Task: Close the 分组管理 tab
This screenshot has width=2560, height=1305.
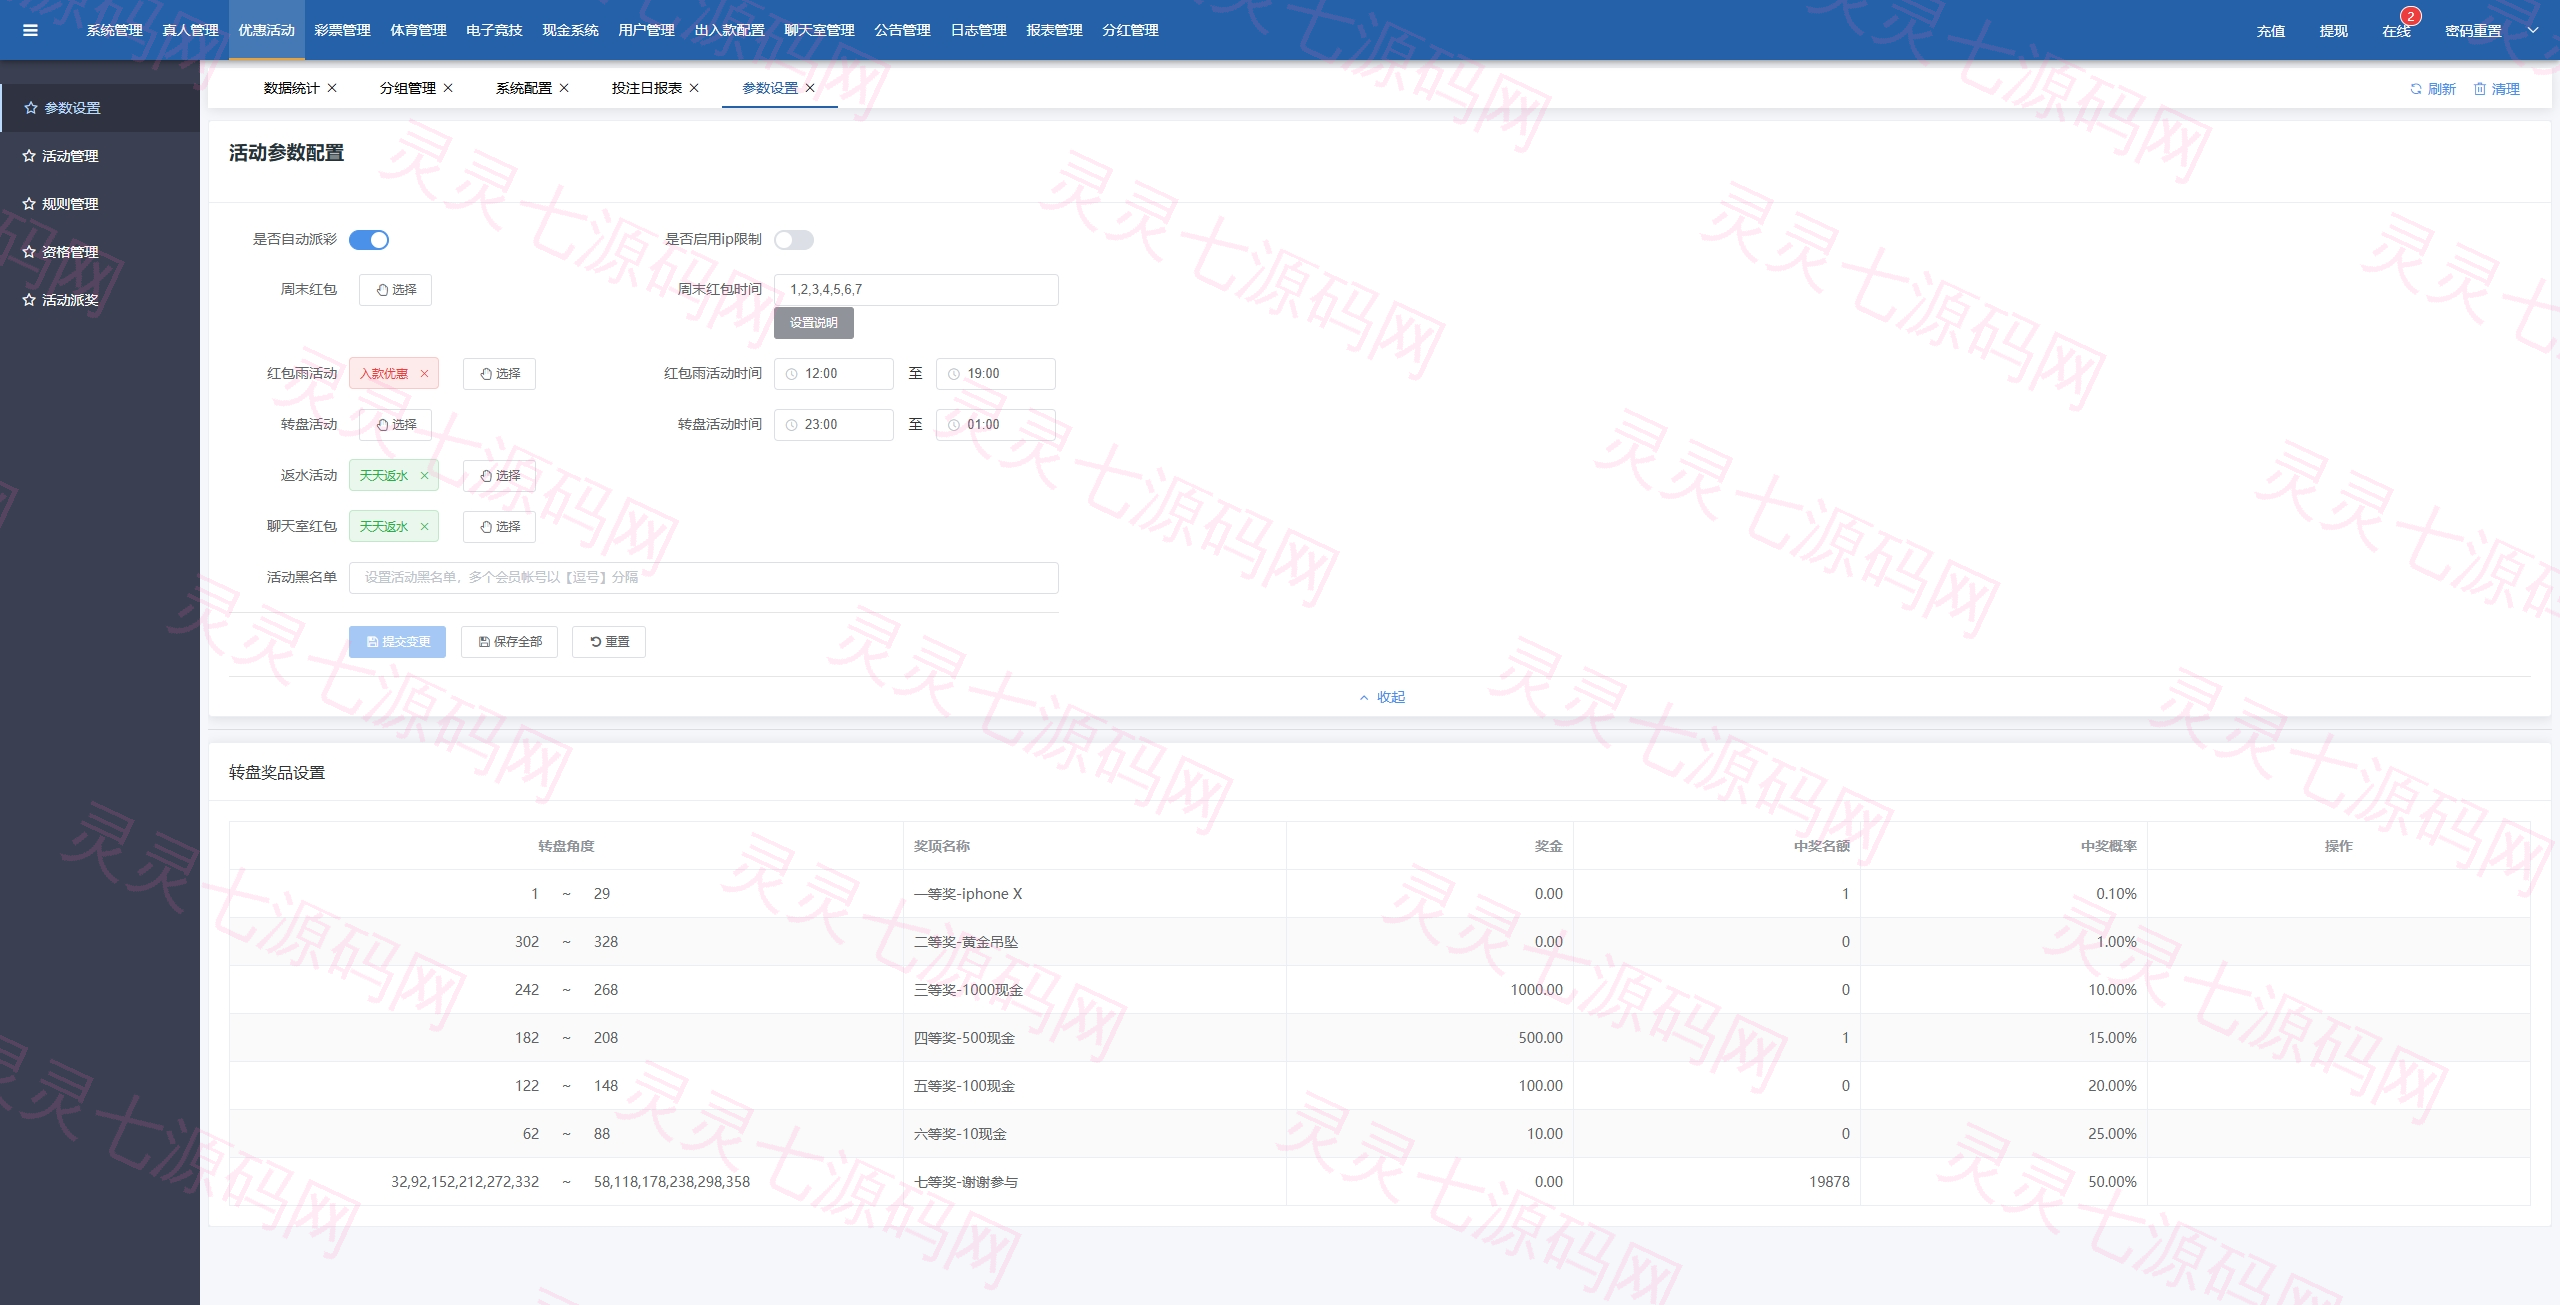Action: (448, 88)
